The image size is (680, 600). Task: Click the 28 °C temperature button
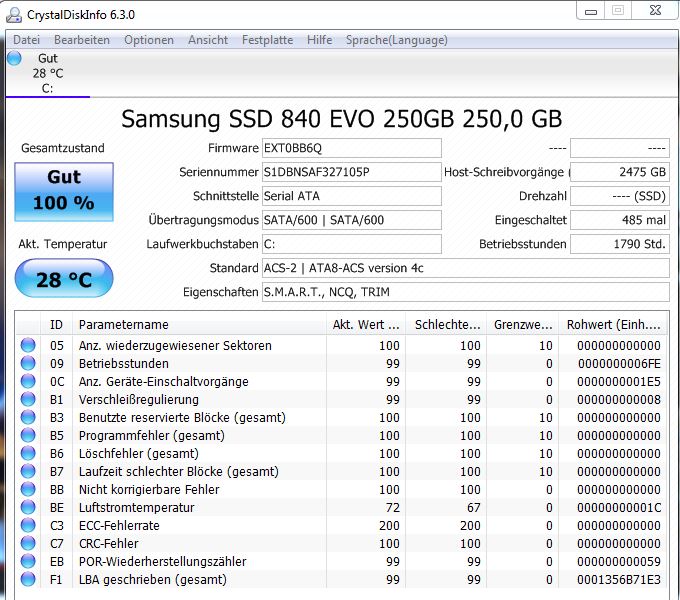64,278
